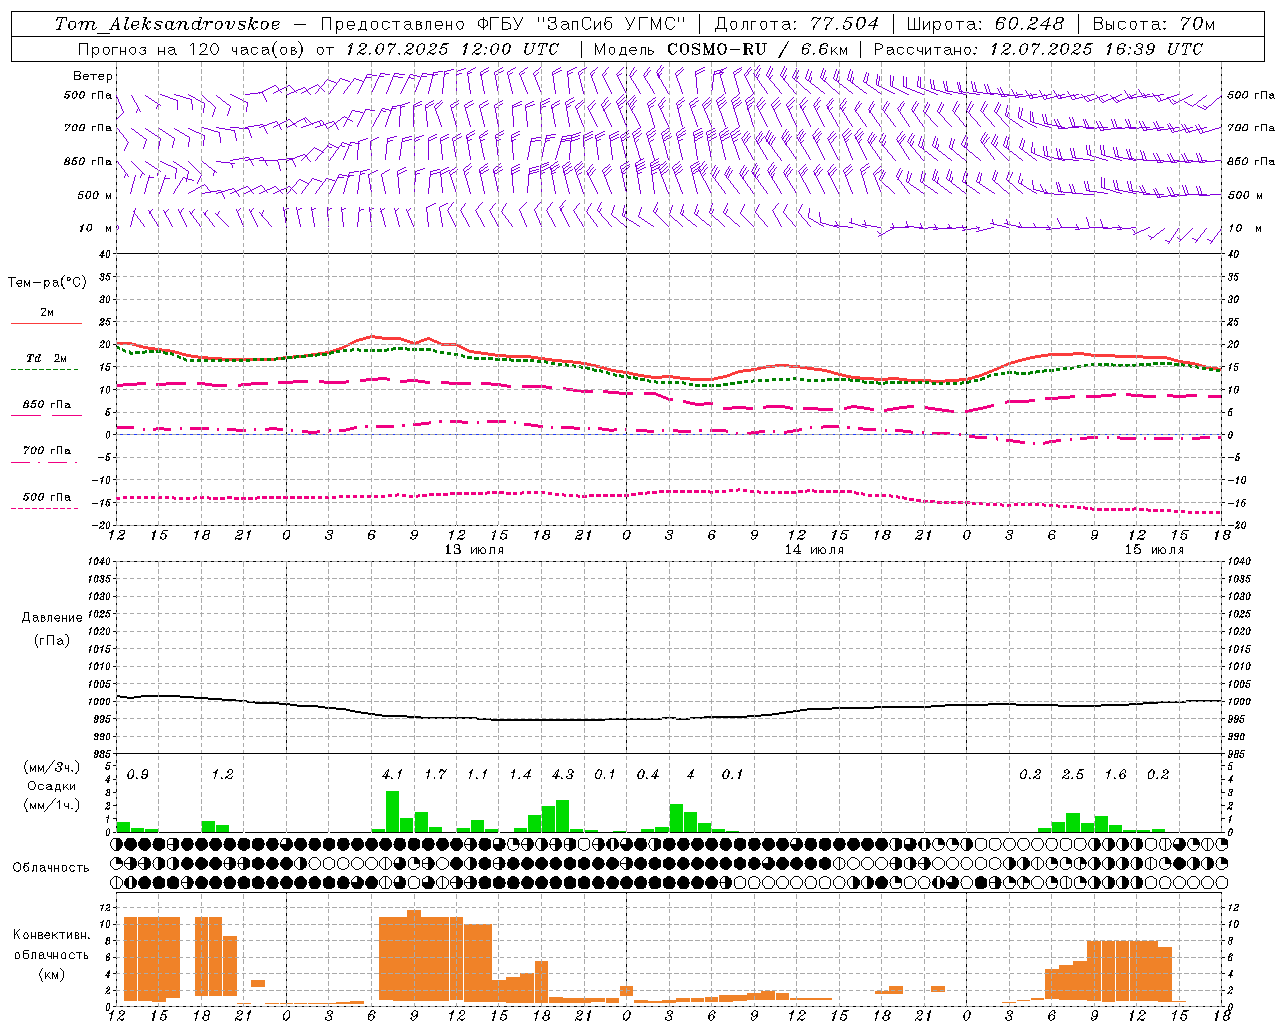Click the 3-hour precipitation value 1.7
1280x1024 pixels.
point(435,775)
